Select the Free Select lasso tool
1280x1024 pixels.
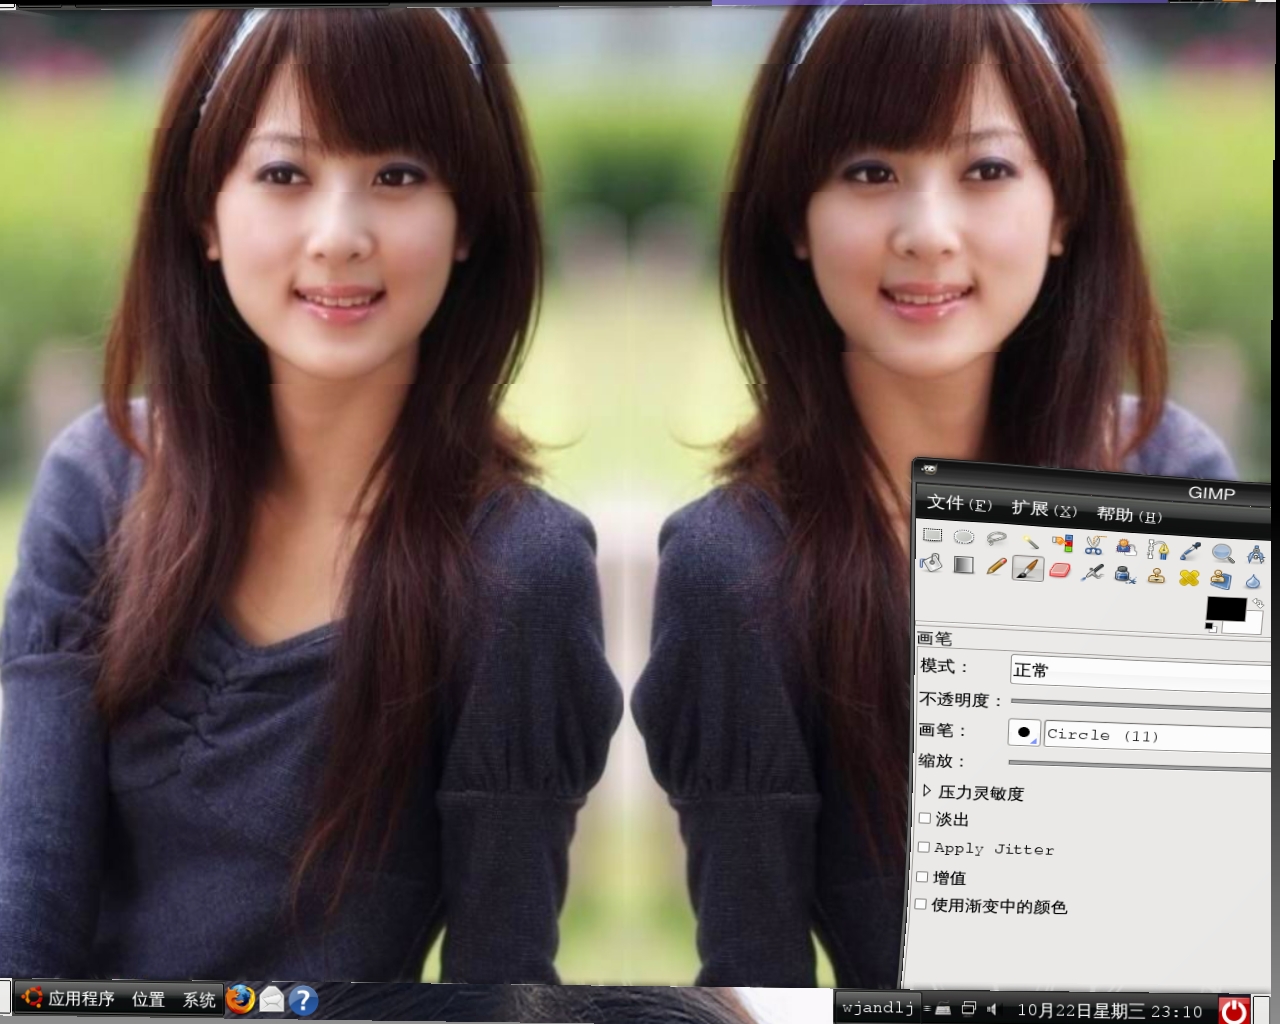click(996, 538)
